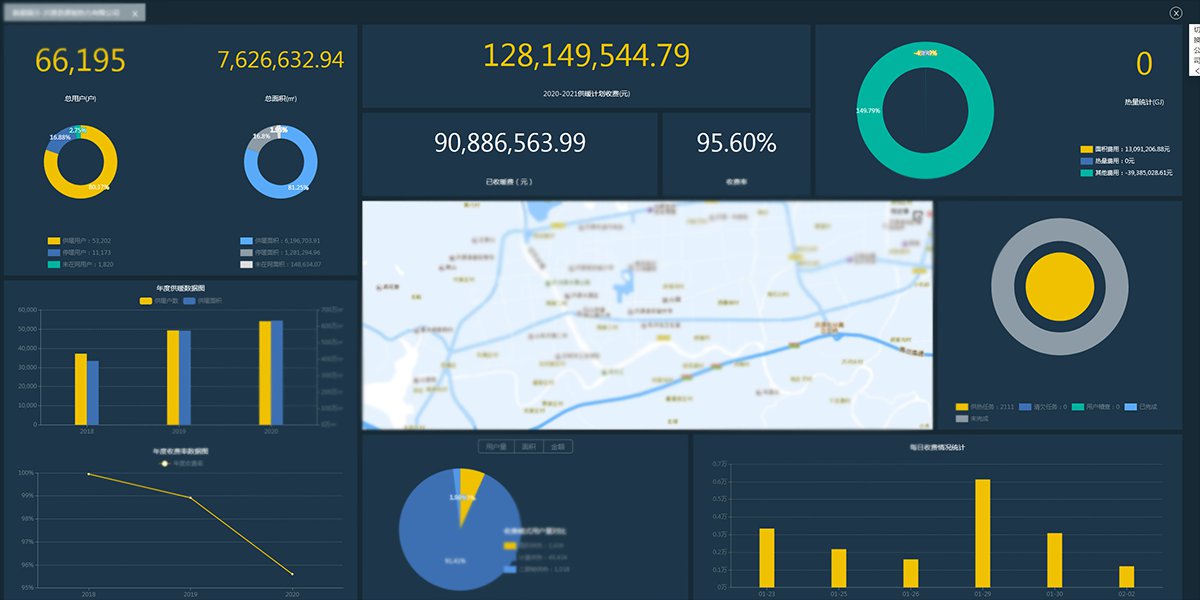
Task: Switch to the 面积 tab
Action: point(527,447)
